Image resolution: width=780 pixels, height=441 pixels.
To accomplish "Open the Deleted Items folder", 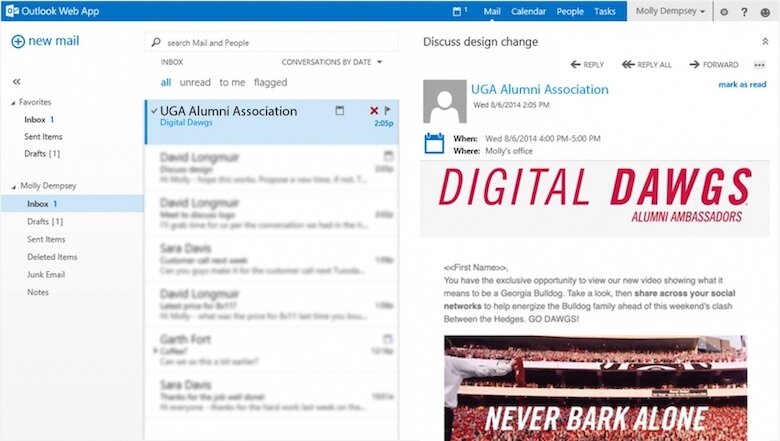I will (52, 257).
